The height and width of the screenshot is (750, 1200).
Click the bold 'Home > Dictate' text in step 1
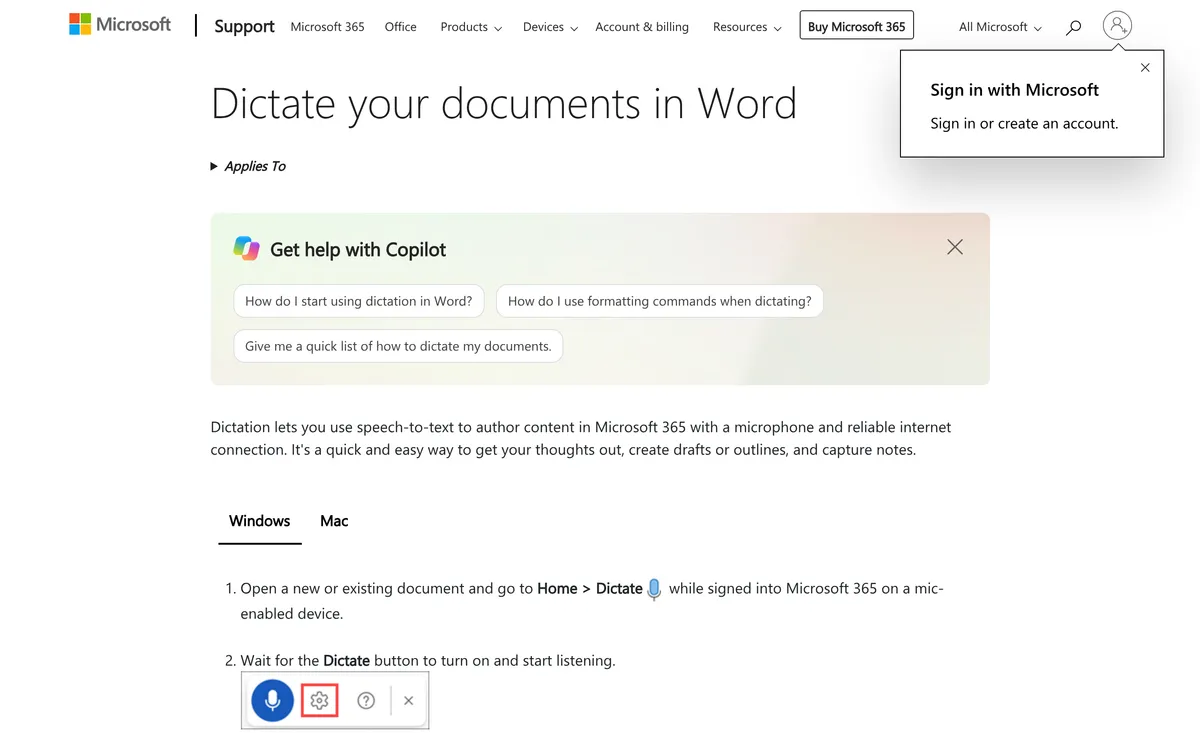click(590, 589)
